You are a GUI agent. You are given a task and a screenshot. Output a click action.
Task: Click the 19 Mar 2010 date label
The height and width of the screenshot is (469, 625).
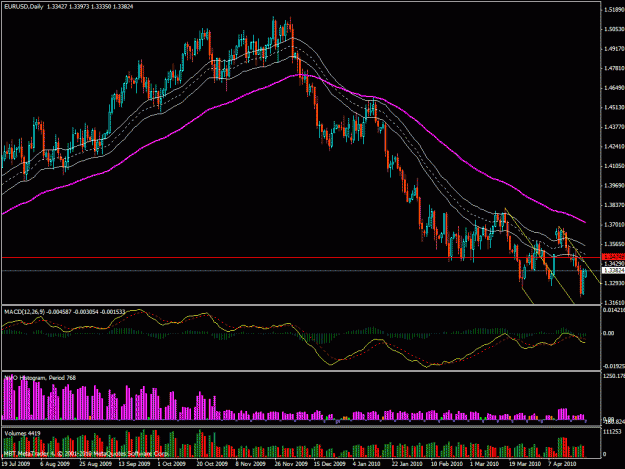point(525,464)
